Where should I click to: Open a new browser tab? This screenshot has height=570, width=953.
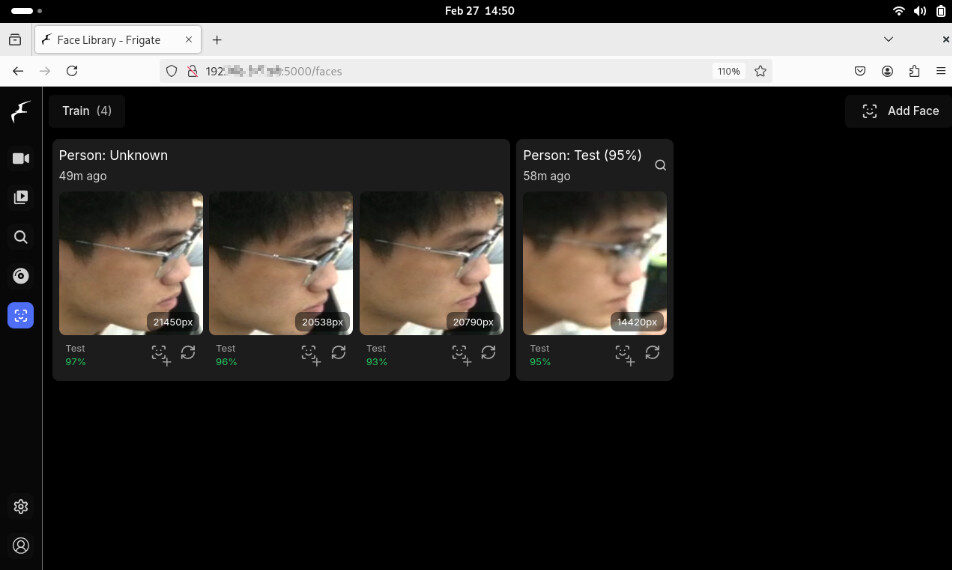click(x=217, y=40)
